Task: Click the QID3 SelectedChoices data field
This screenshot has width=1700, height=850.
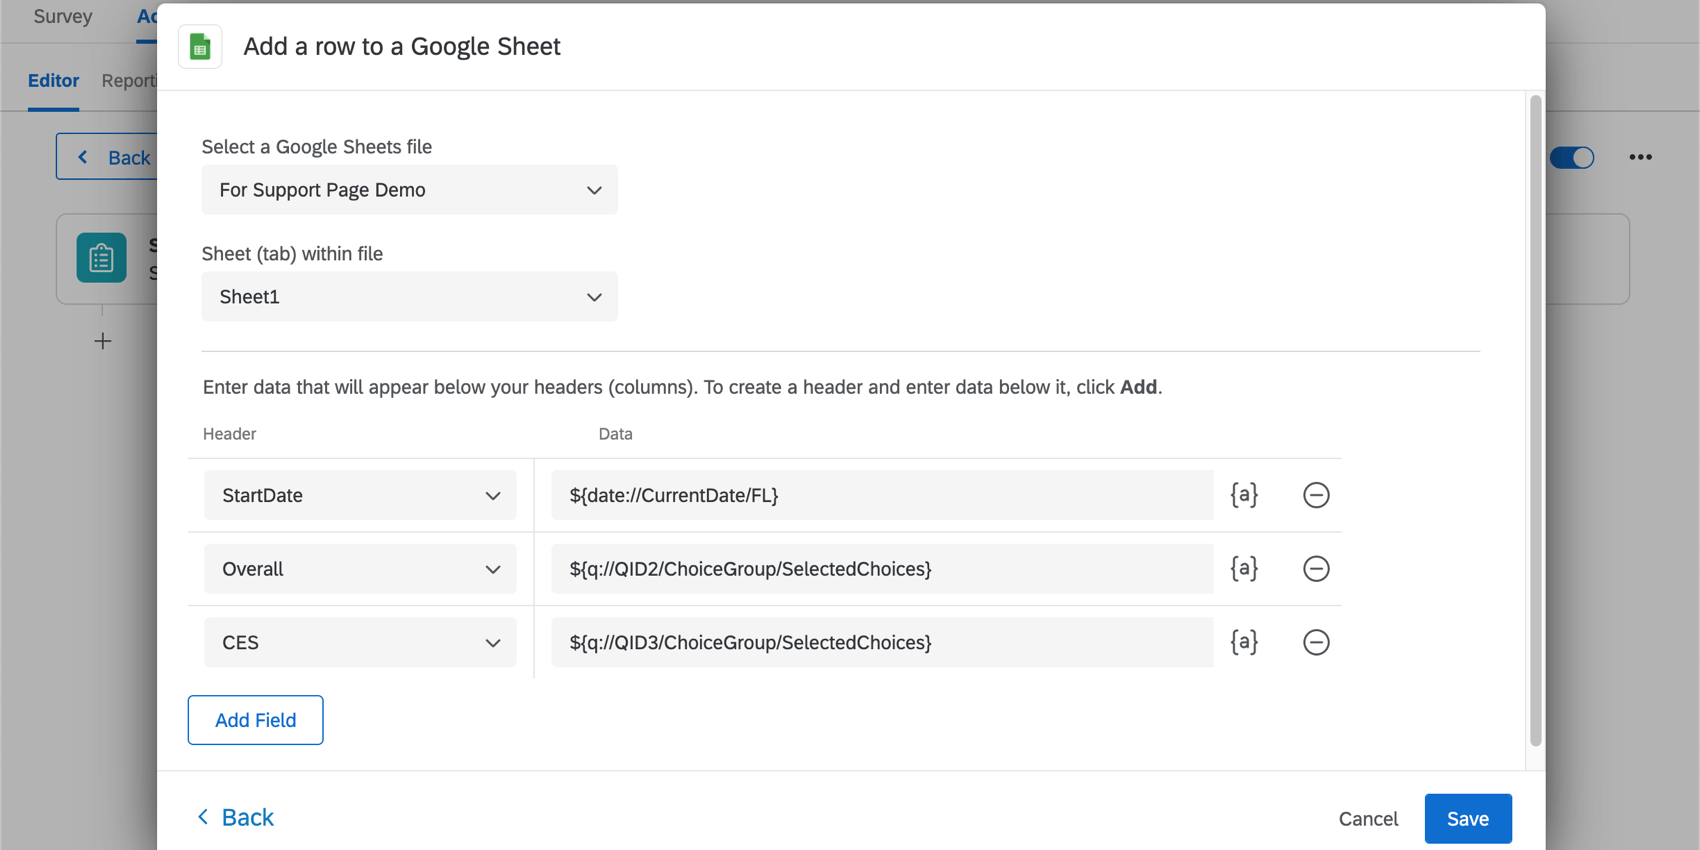Action: tap(882, 642)
